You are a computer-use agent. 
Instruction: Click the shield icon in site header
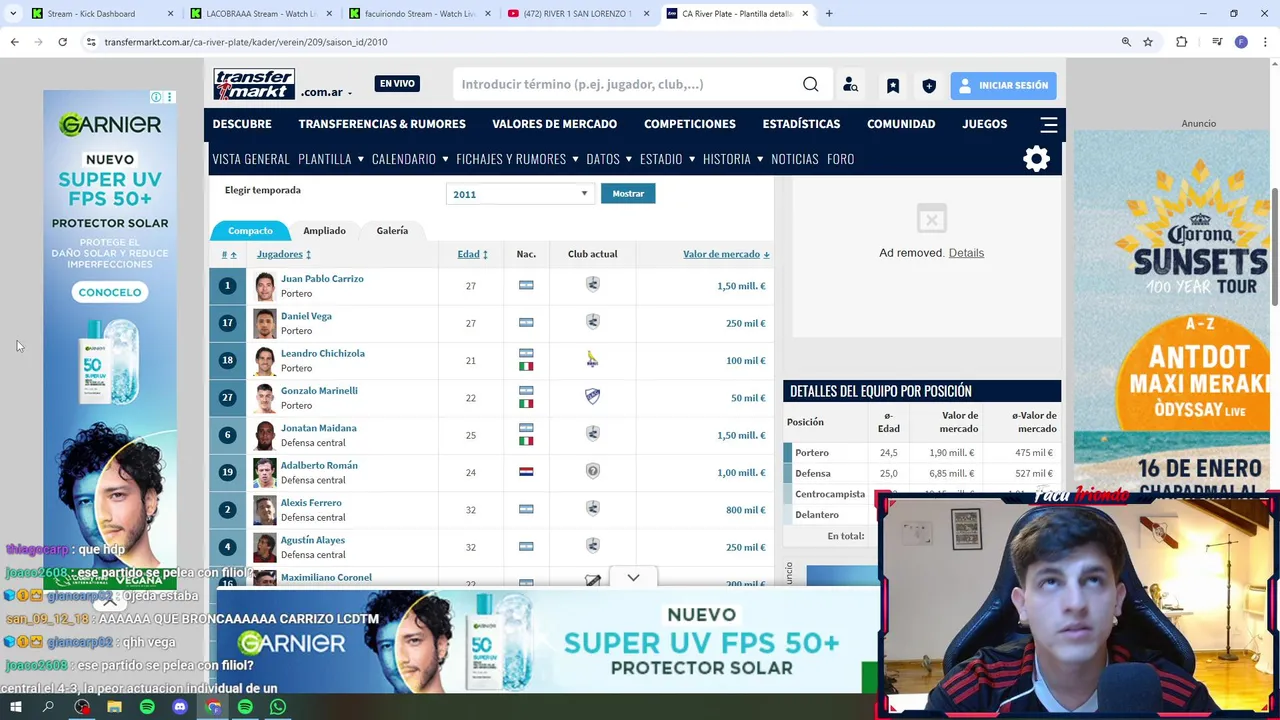click(929, 86)
